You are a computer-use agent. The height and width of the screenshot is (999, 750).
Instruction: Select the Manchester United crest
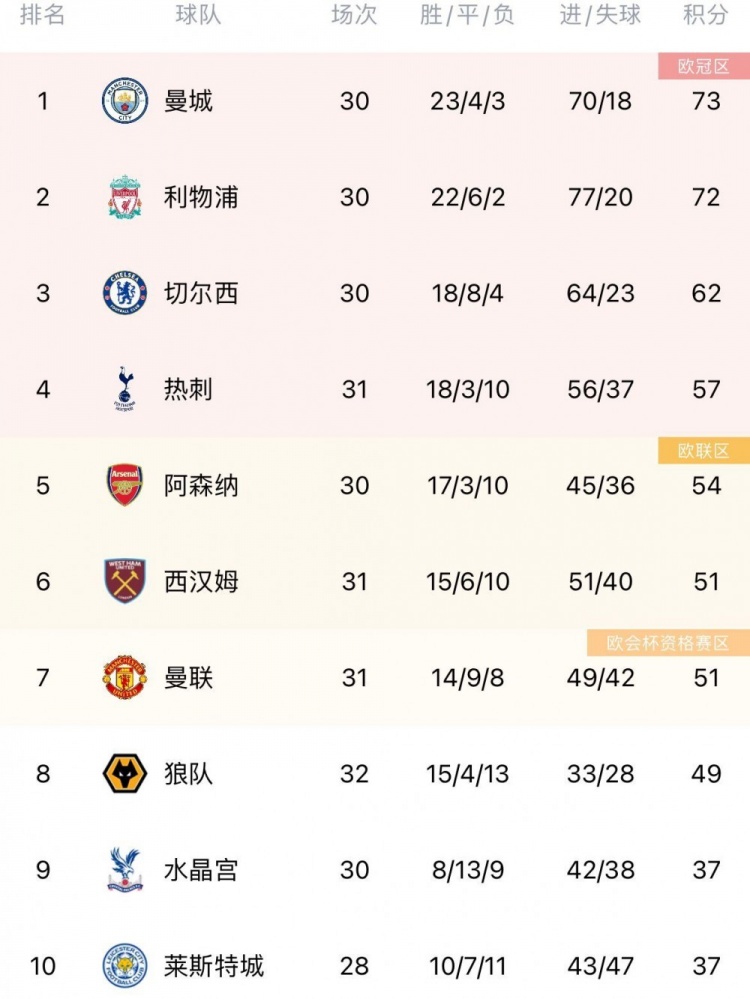pyautogui.click(x=125, y=677)
